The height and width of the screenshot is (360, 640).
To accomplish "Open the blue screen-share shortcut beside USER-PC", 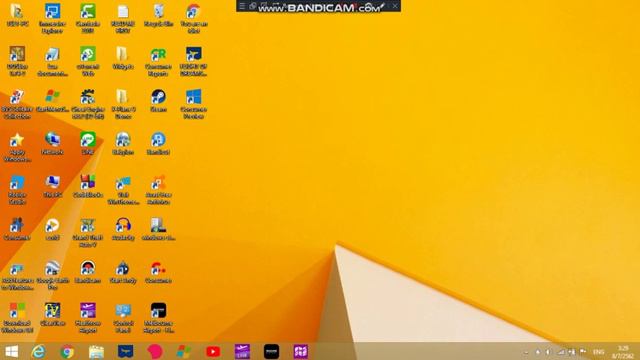I will point(52,12).
